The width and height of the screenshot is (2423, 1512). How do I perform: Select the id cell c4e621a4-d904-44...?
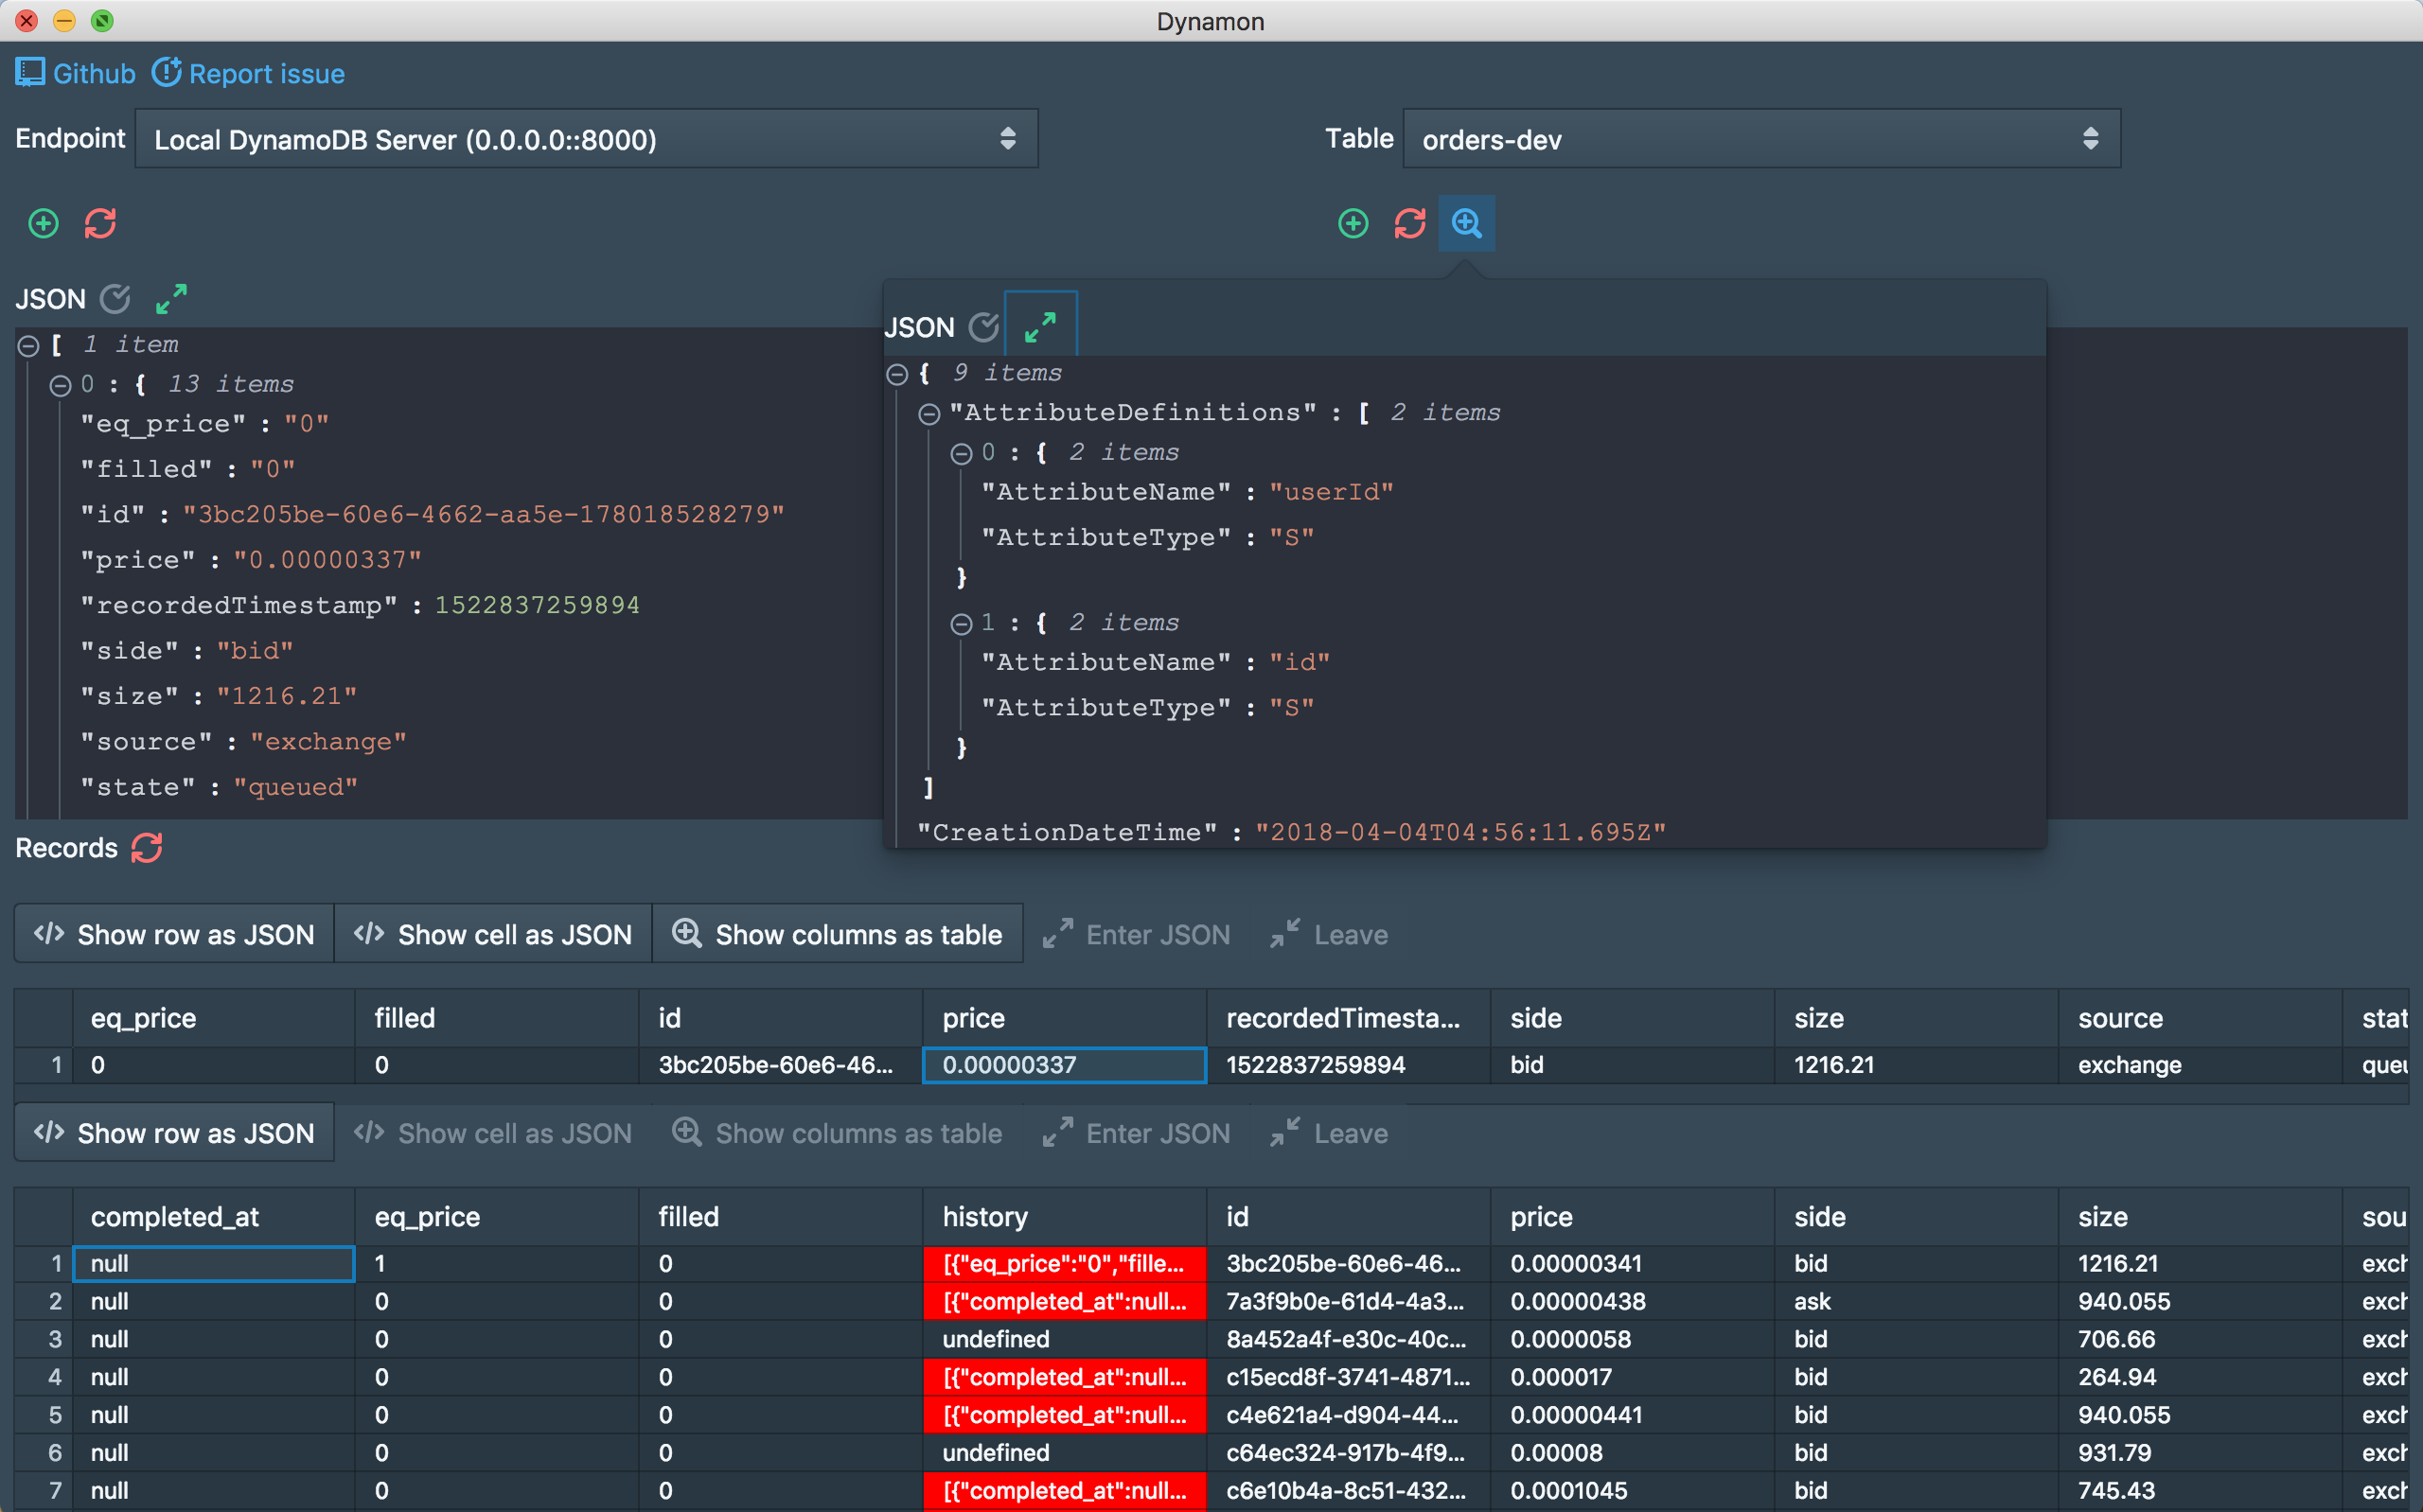1348,1415
